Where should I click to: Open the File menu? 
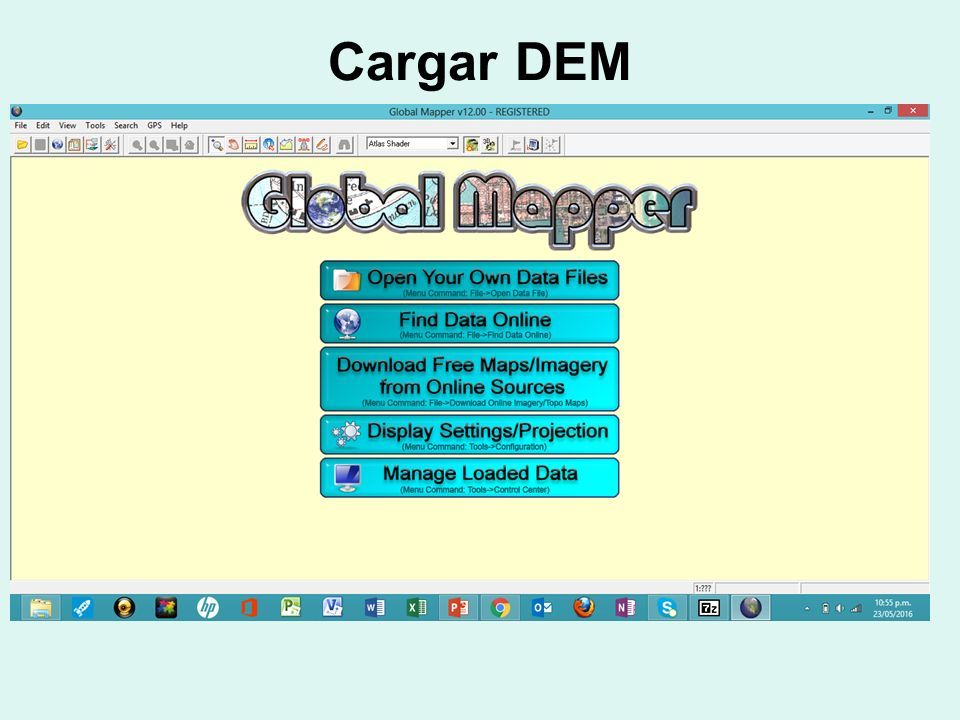(x=21, y=126)
